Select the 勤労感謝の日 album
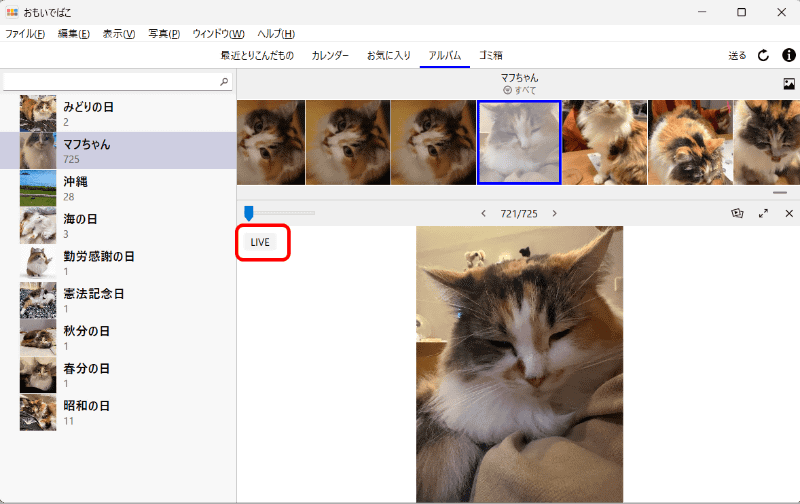 click(118, 263)
